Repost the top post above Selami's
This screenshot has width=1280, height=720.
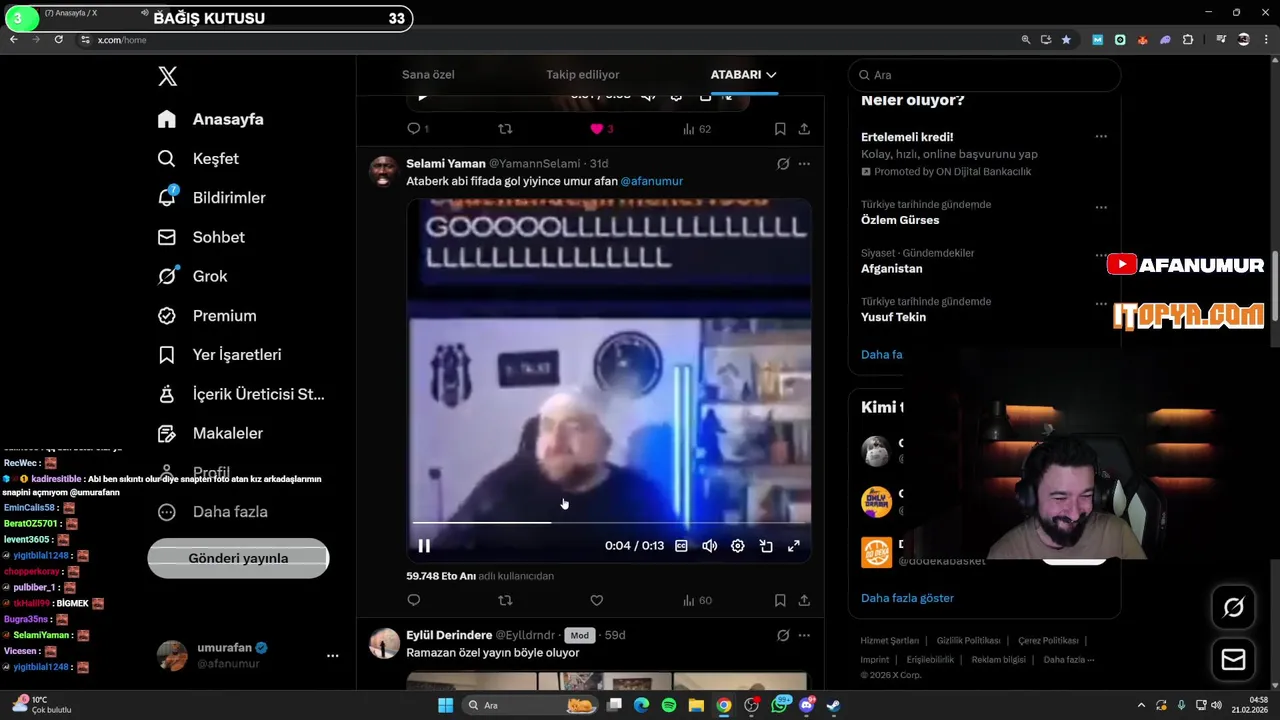pyautogui.click(x=505, y=129)
